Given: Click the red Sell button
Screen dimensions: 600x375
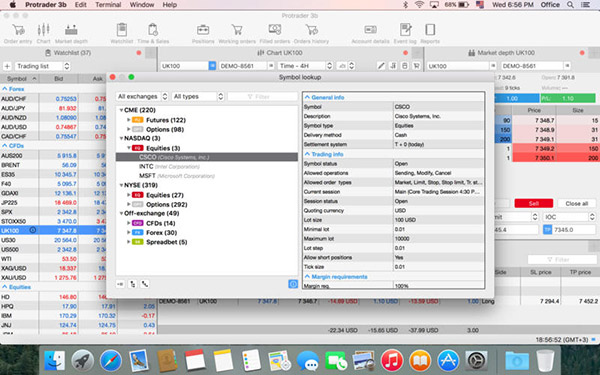Looking at the screenshot, I should pyautogui.click(x=533, y=204).
